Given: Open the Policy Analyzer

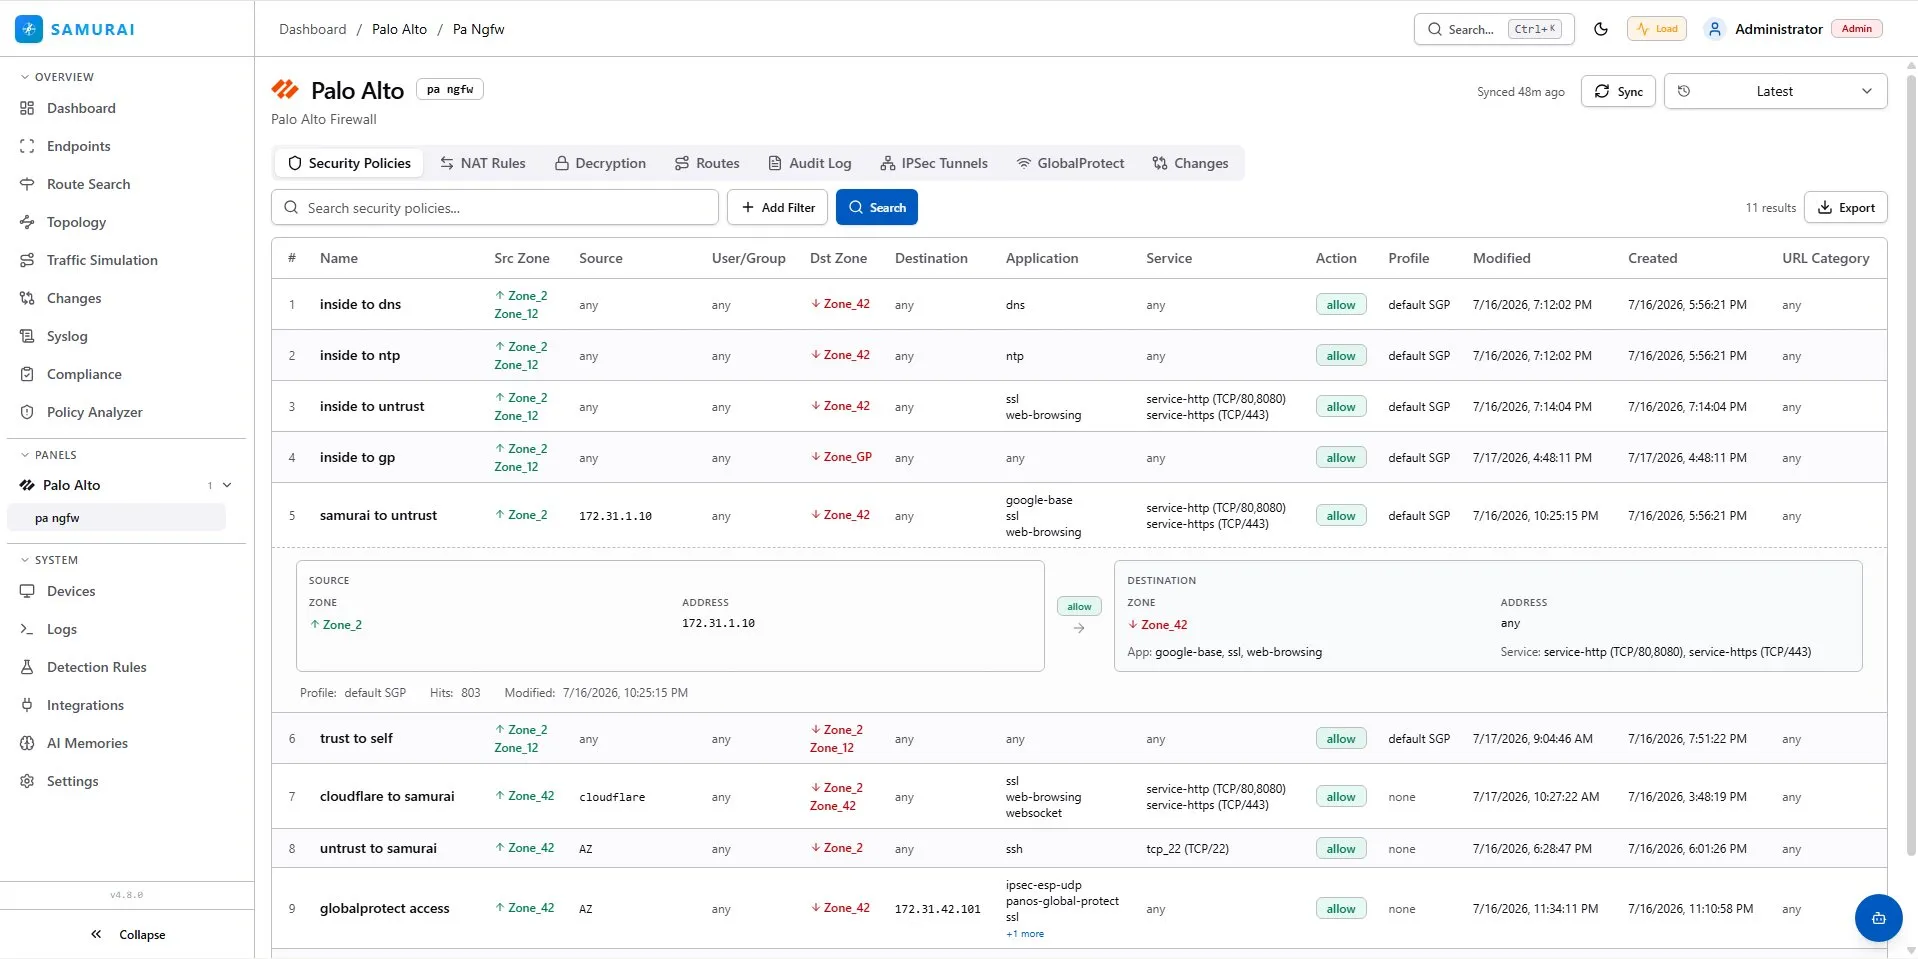Looking at the screenshot, I should point(94,412).
